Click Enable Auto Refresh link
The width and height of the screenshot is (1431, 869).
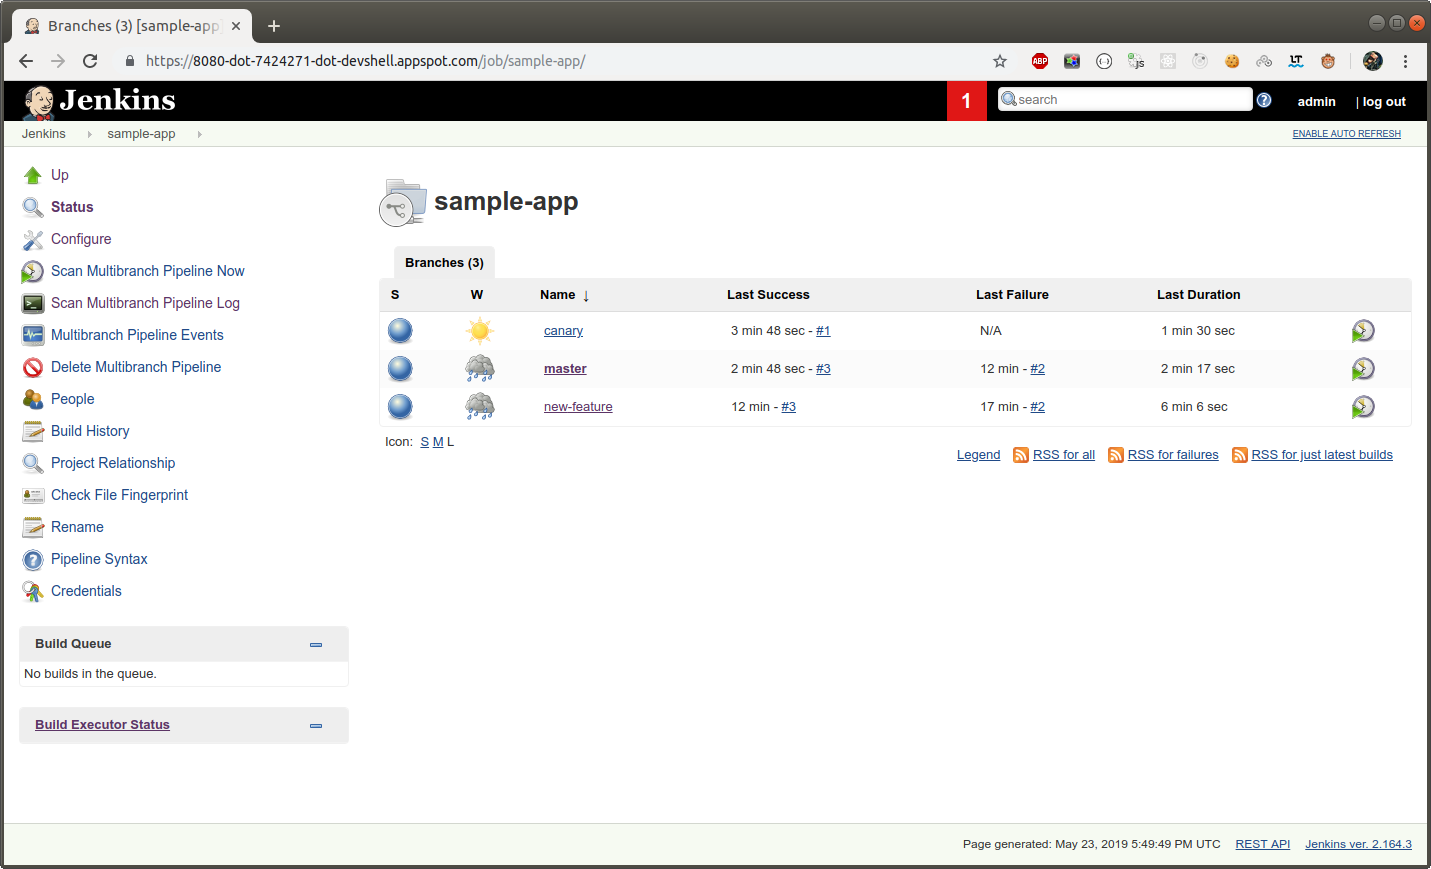(x=1346, y=134)
